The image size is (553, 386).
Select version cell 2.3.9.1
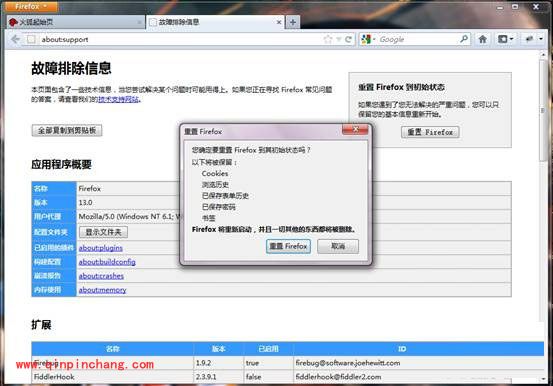(206, 377)
